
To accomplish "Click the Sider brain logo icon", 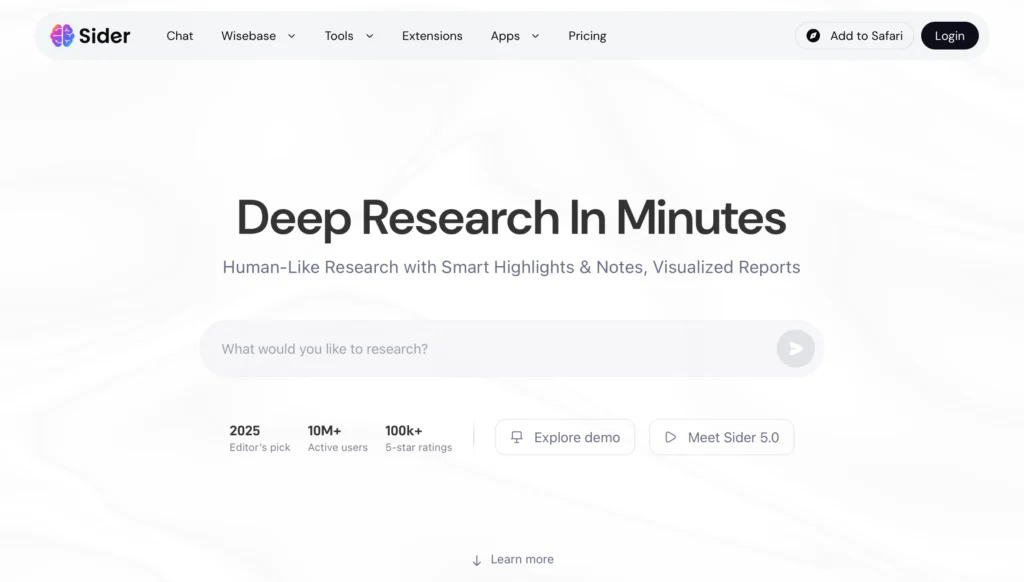I will 62,35.
